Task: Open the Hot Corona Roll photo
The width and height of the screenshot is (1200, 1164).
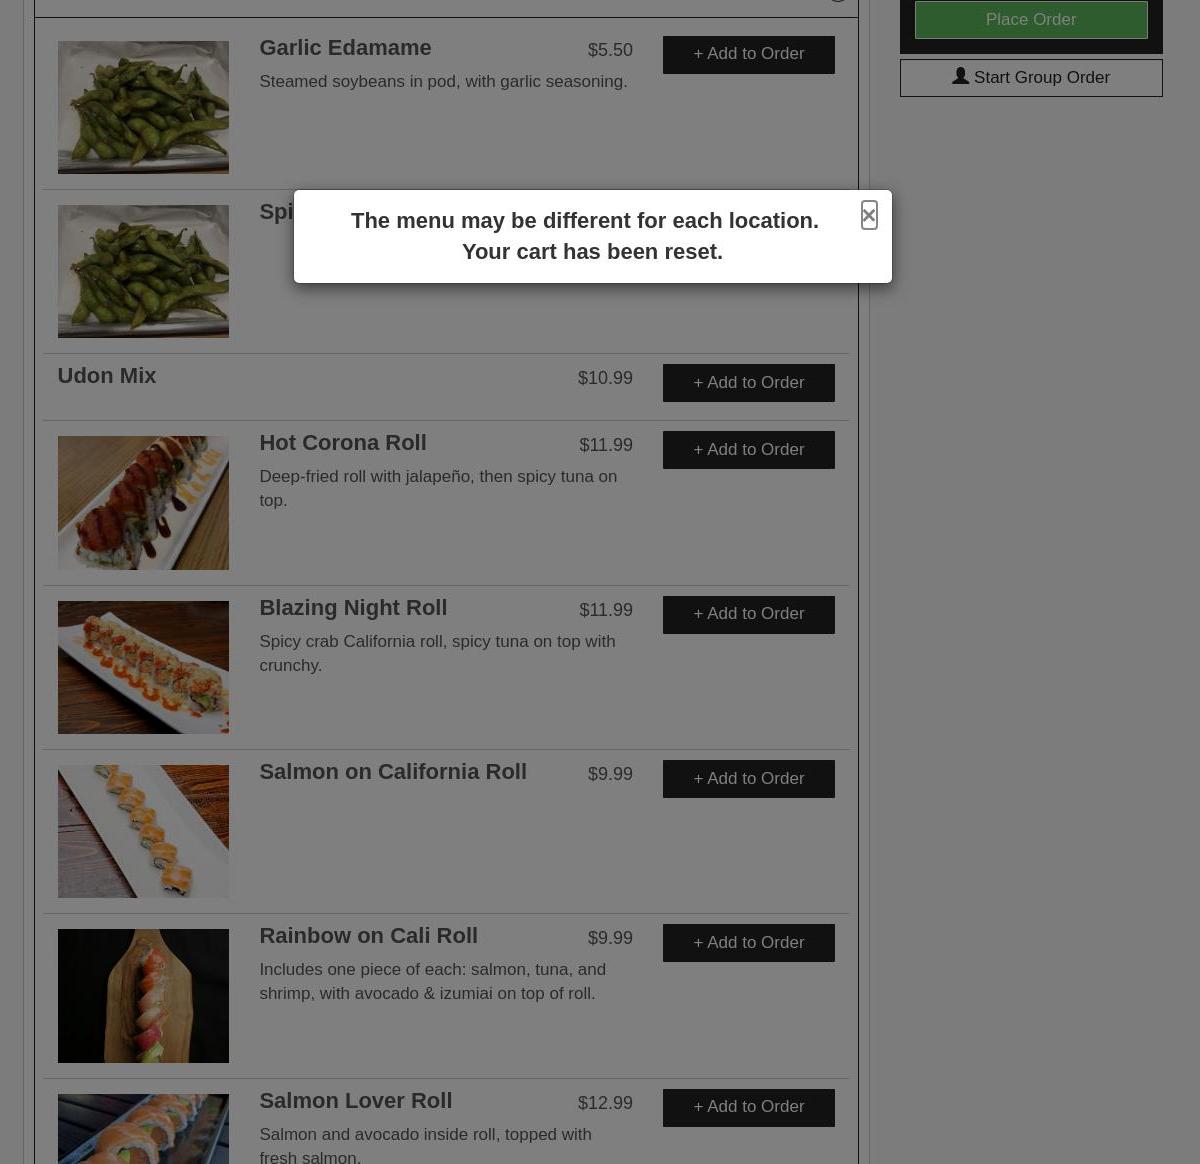Action: [x=143, y=503]
